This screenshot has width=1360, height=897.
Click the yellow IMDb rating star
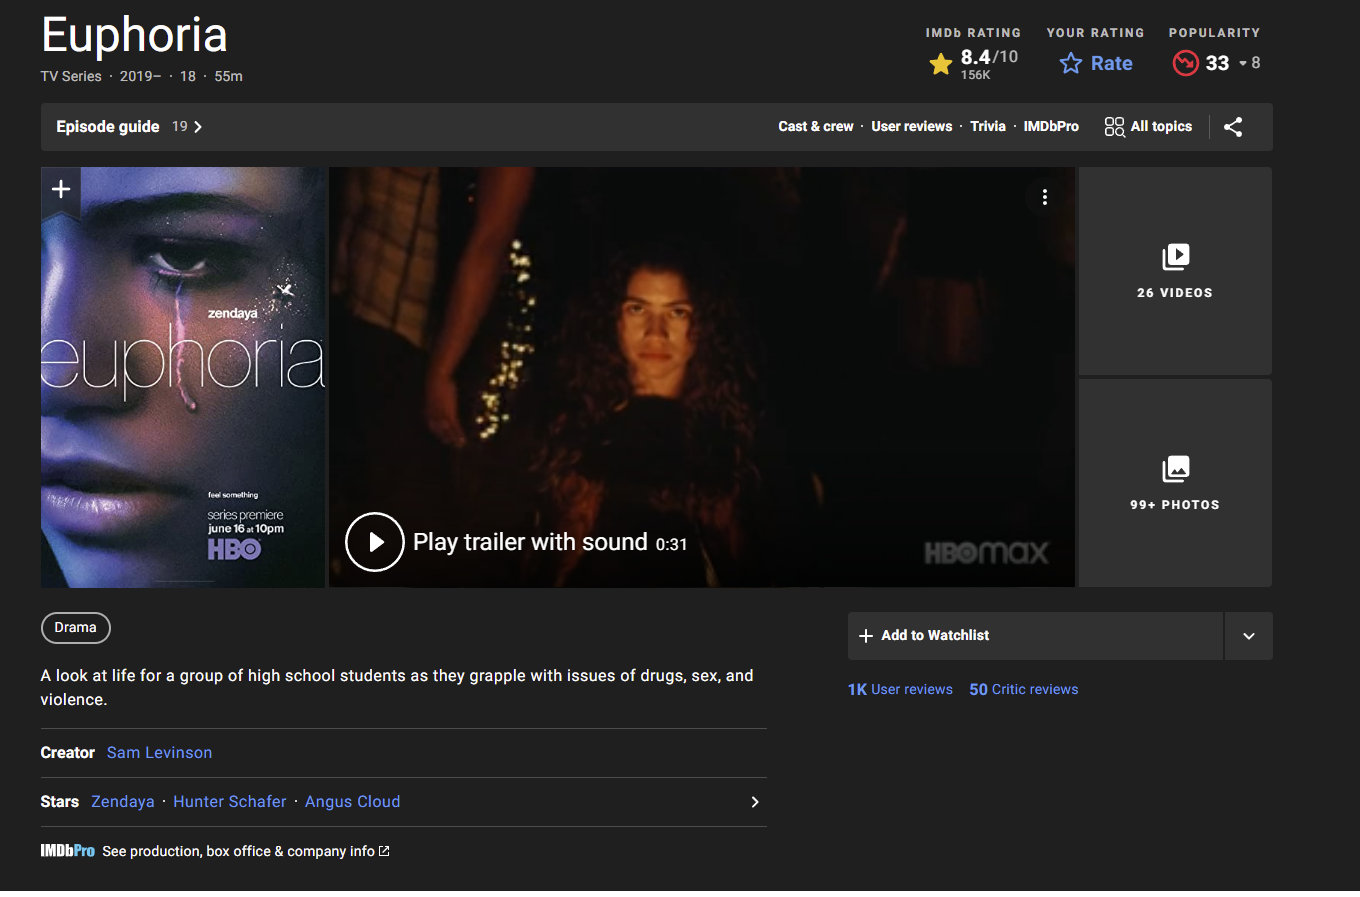(x=941, y=64)
